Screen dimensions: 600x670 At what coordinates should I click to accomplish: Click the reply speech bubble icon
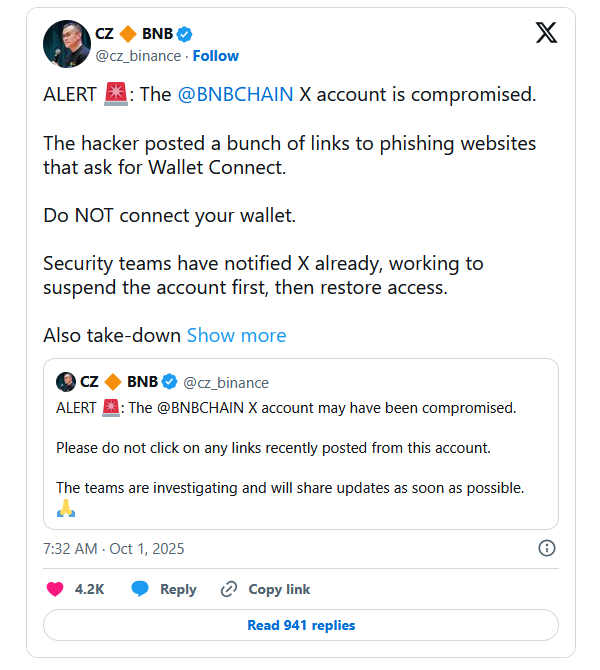pos(140,589)
